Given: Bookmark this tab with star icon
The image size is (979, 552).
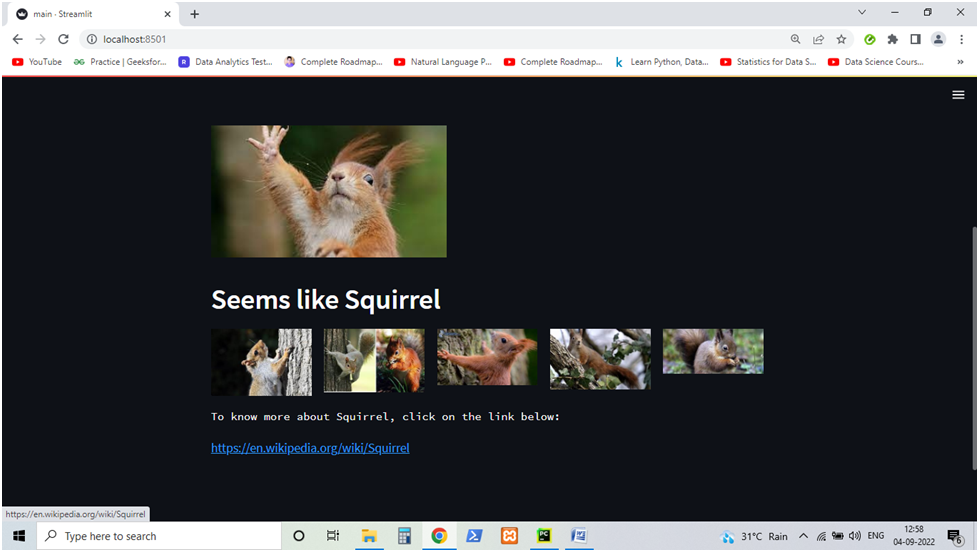Looking at the screenshot, I should (x=841, y=39).
